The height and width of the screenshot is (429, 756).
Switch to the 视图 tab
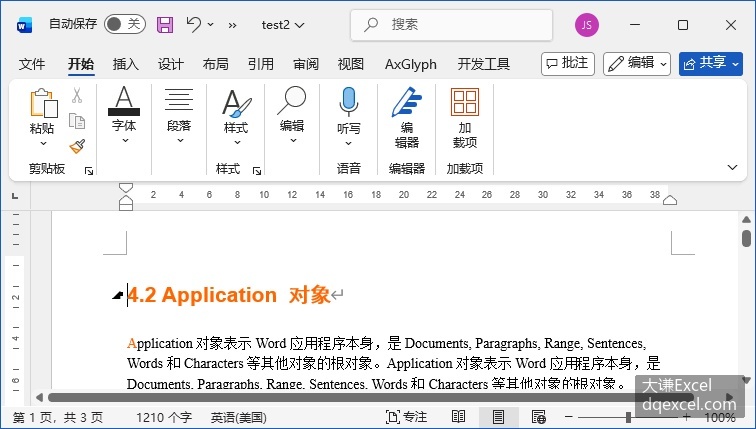(x=351, y=64)
